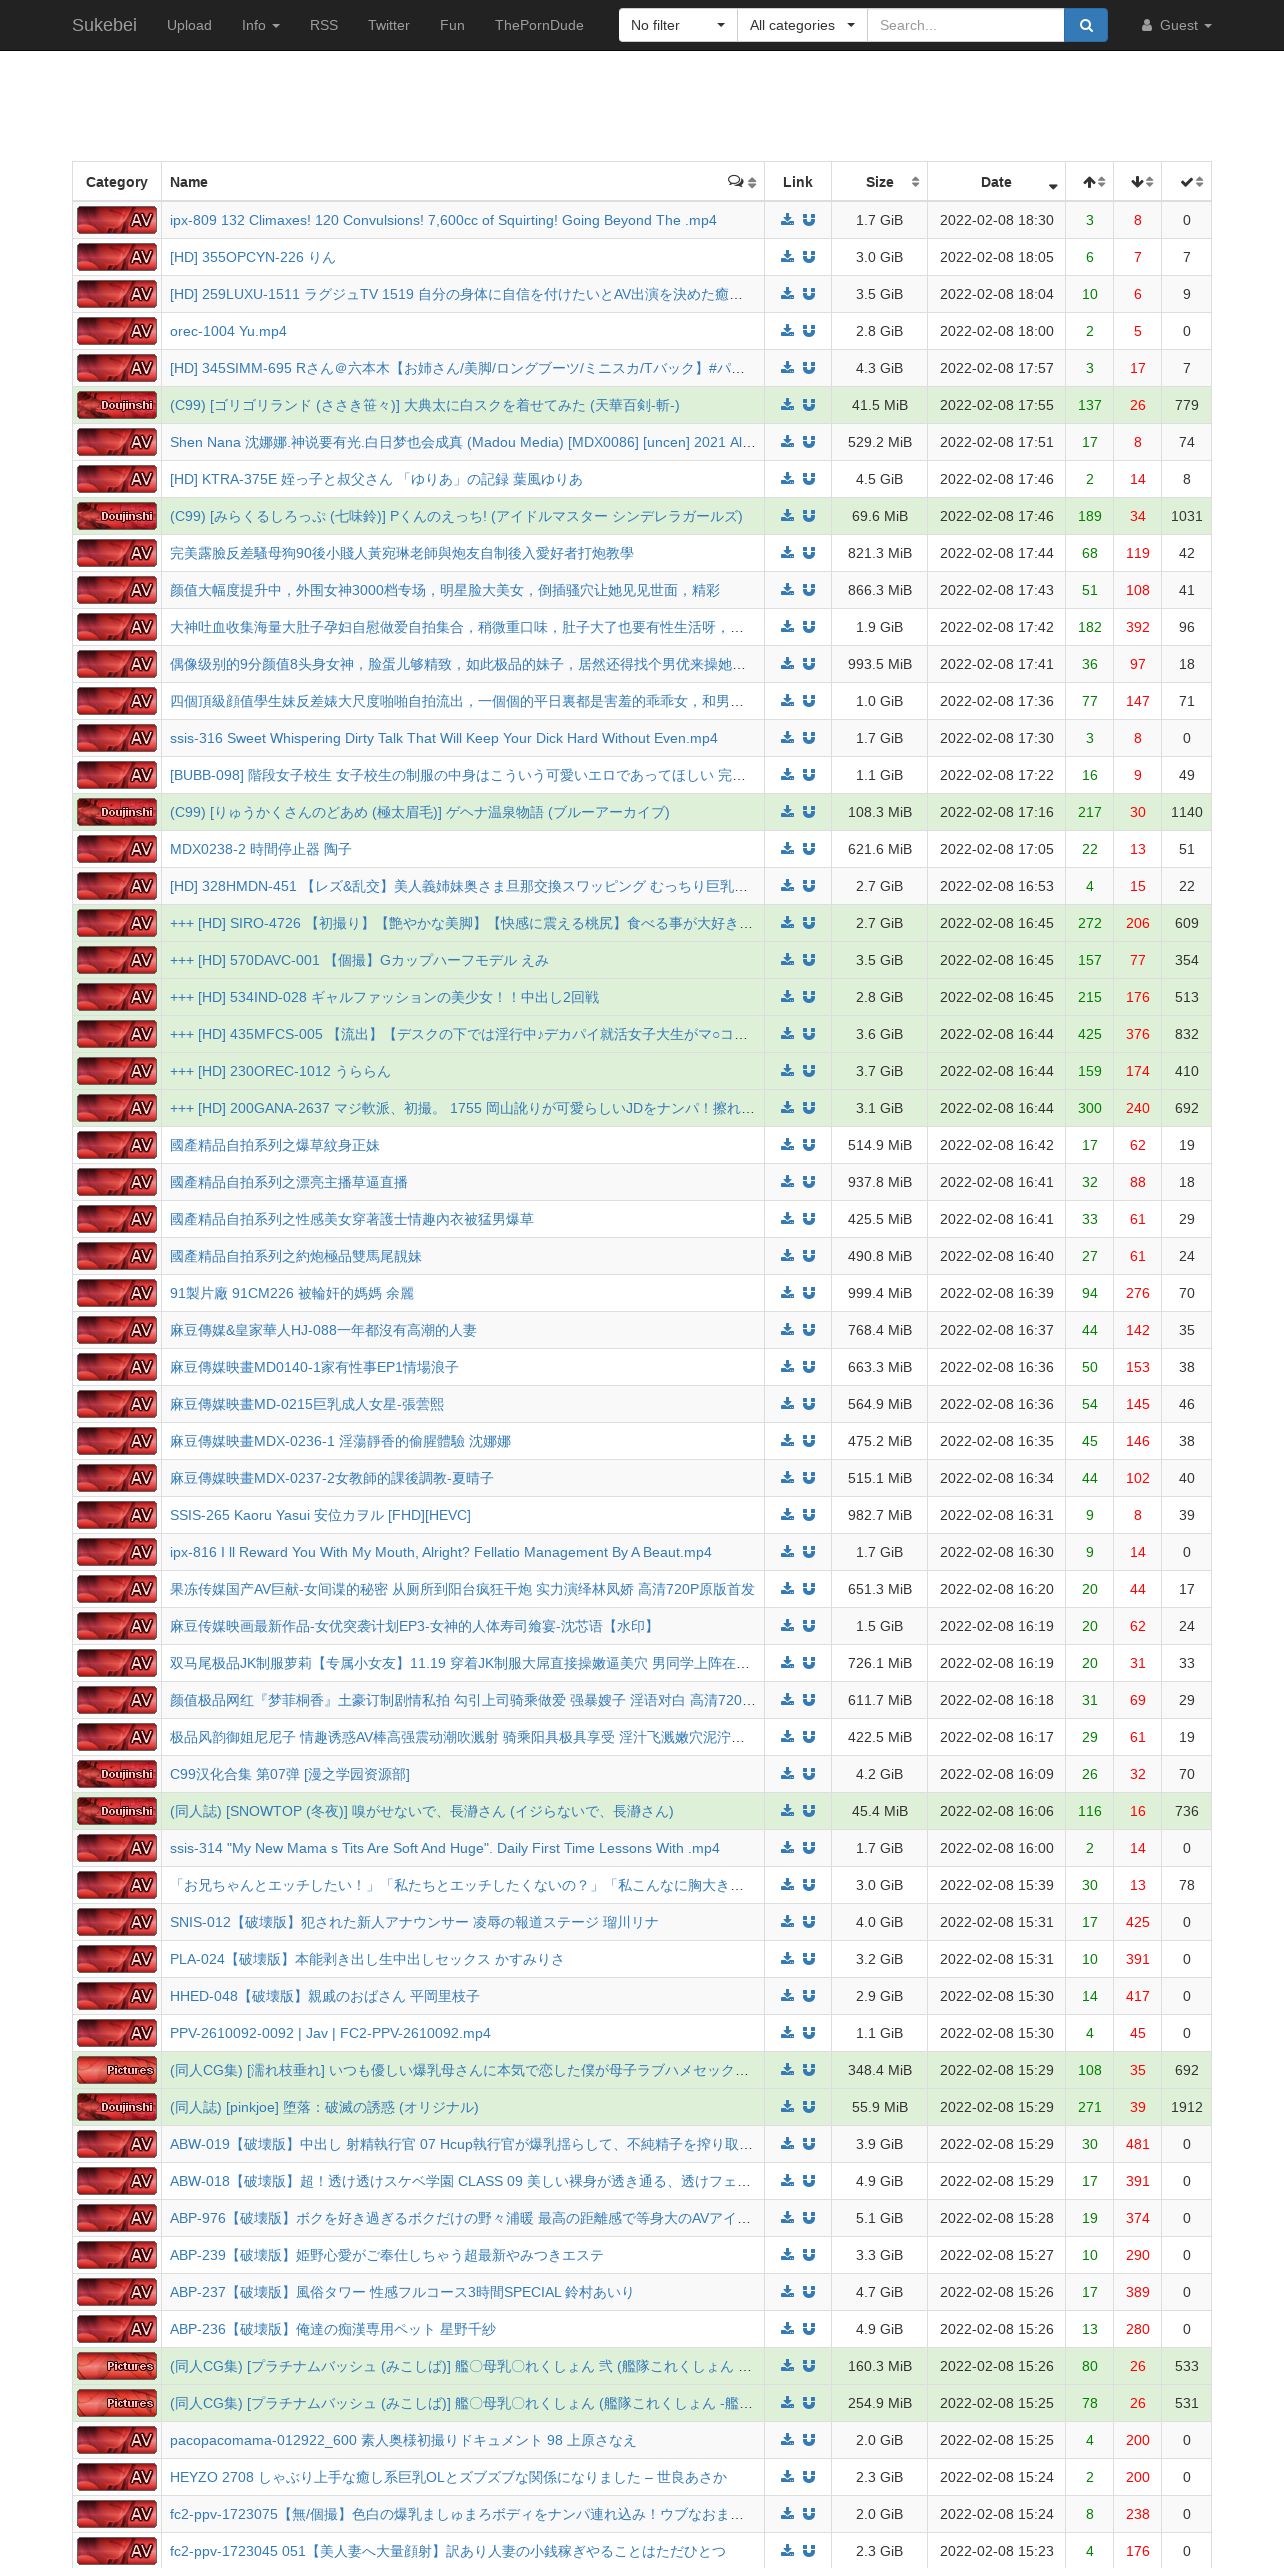
Task: Download torrent for HEYZO 2708 row
Action: pyautogui.click(x=787, y=2477)
